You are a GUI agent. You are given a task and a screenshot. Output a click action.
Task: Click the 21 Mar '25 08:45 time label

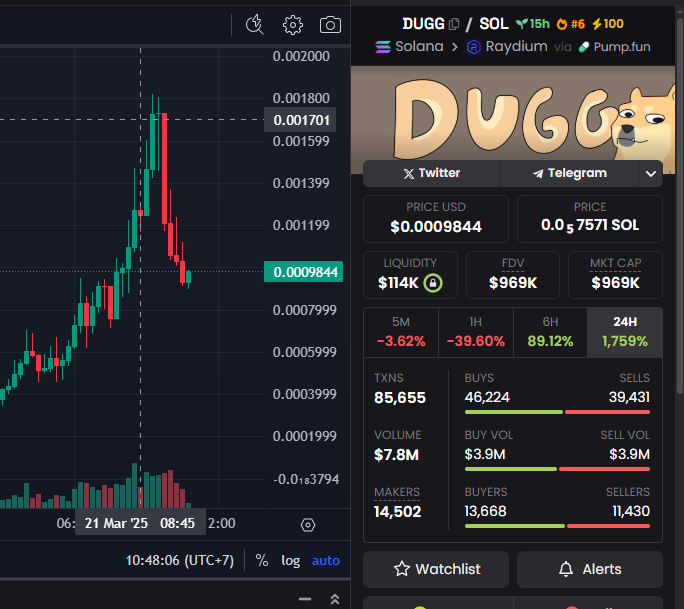140,523
